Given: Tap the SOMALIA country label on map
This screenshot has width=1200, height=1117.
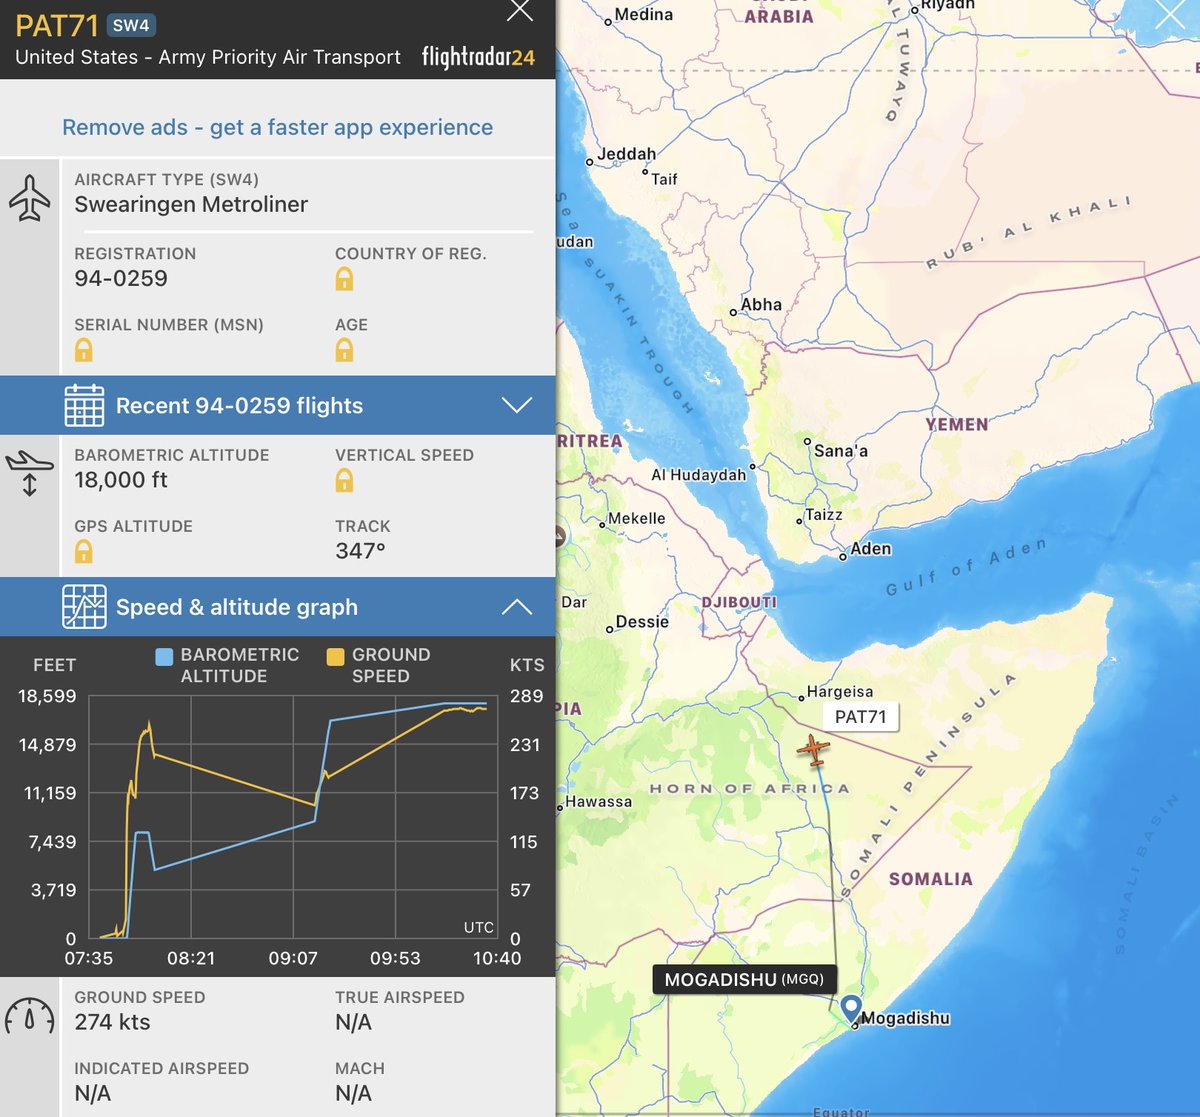Looking at the screenshot, I should pyautogui.click(x=931, y=879).
